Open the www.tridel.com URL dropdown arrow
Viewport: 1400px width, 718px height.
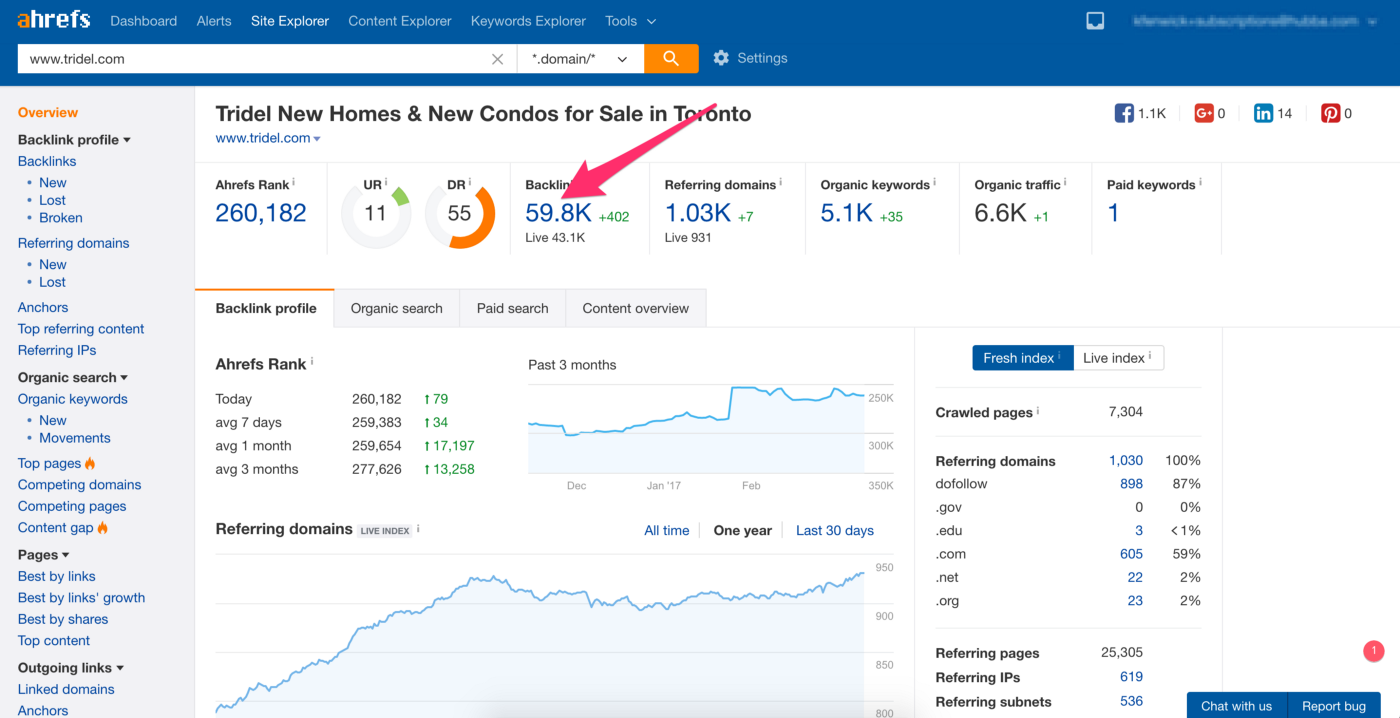317,139
